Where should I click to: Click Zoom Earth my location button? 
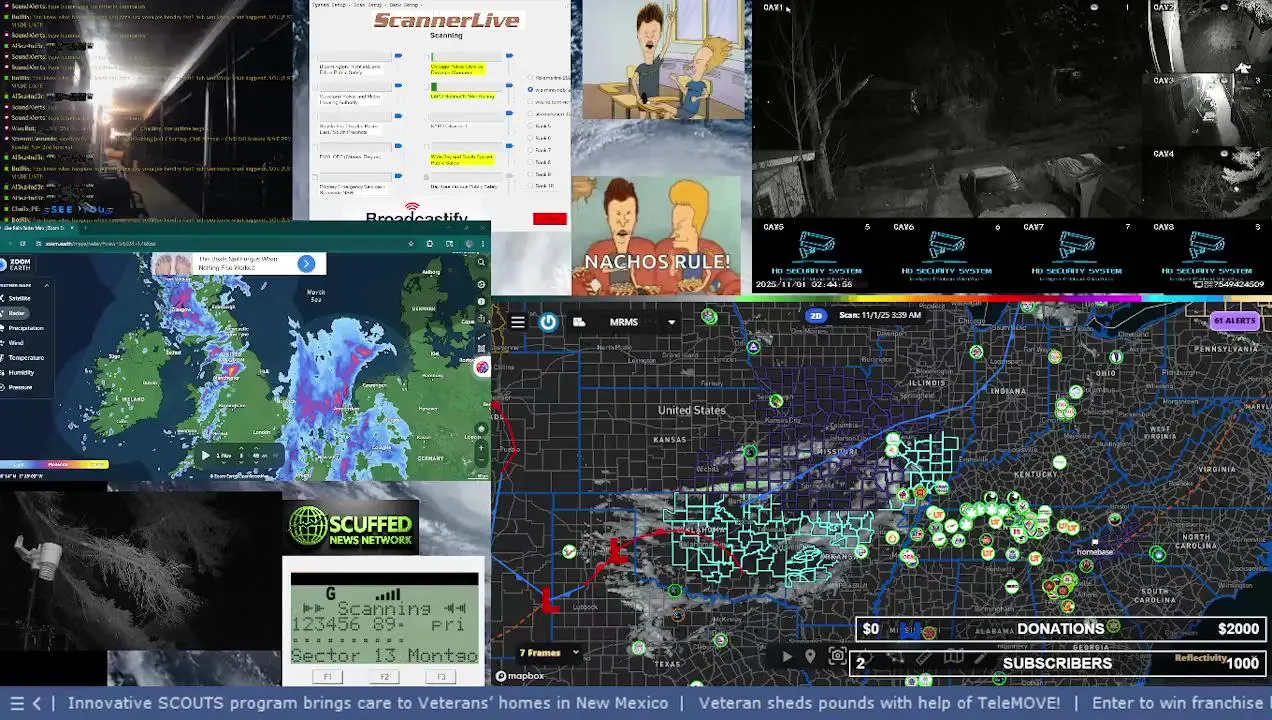coord(481,429)
